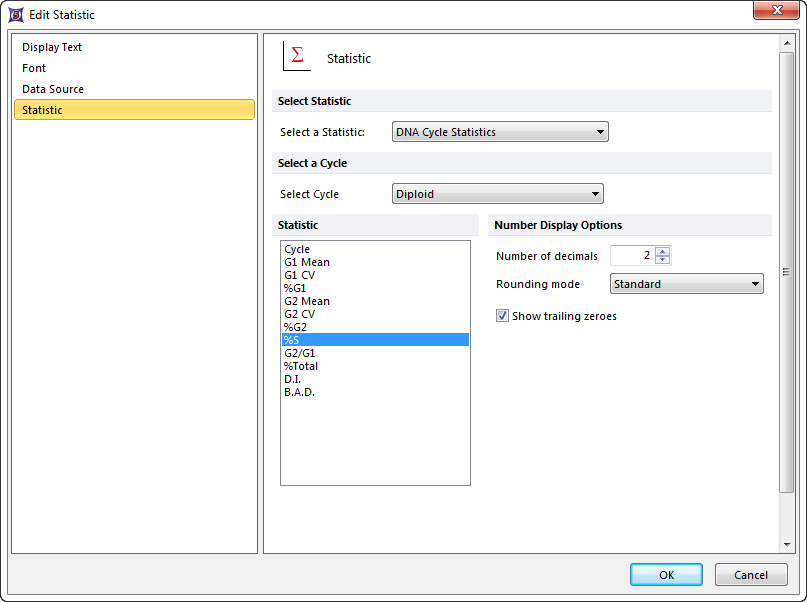Open the Font category
Screen dimensions: 807x602
(x=34, y=68)
